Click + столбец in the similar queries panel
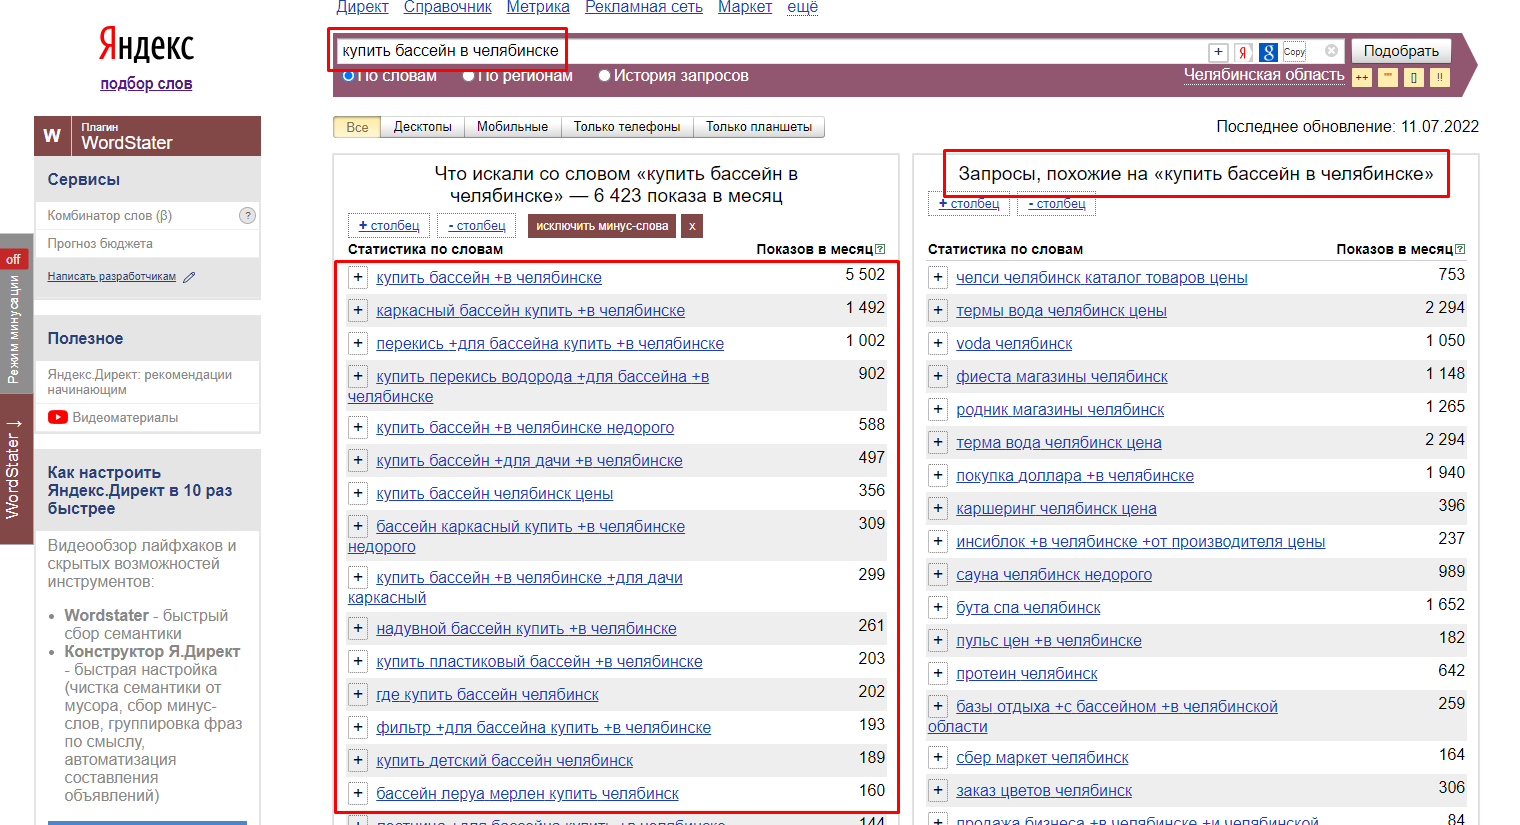1520x825 pixels. coord(969,204)
